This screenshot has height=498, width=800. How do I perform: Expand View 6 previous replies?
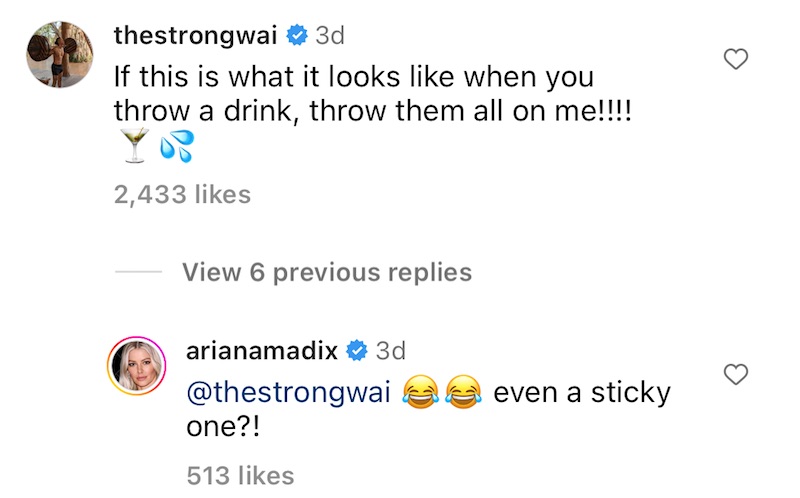(327, 271)
